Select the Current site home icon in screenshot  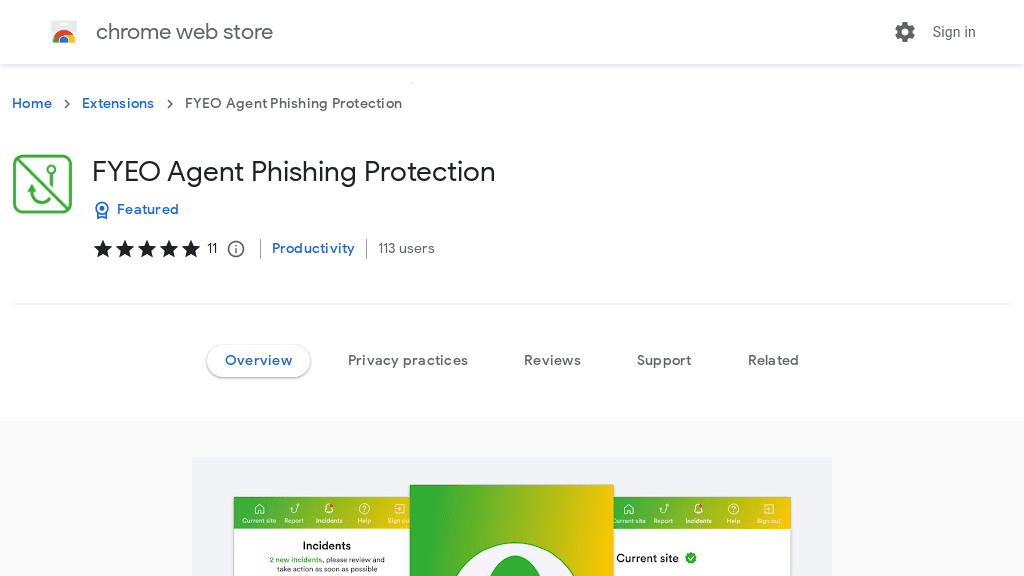click(x=258, y=508)
